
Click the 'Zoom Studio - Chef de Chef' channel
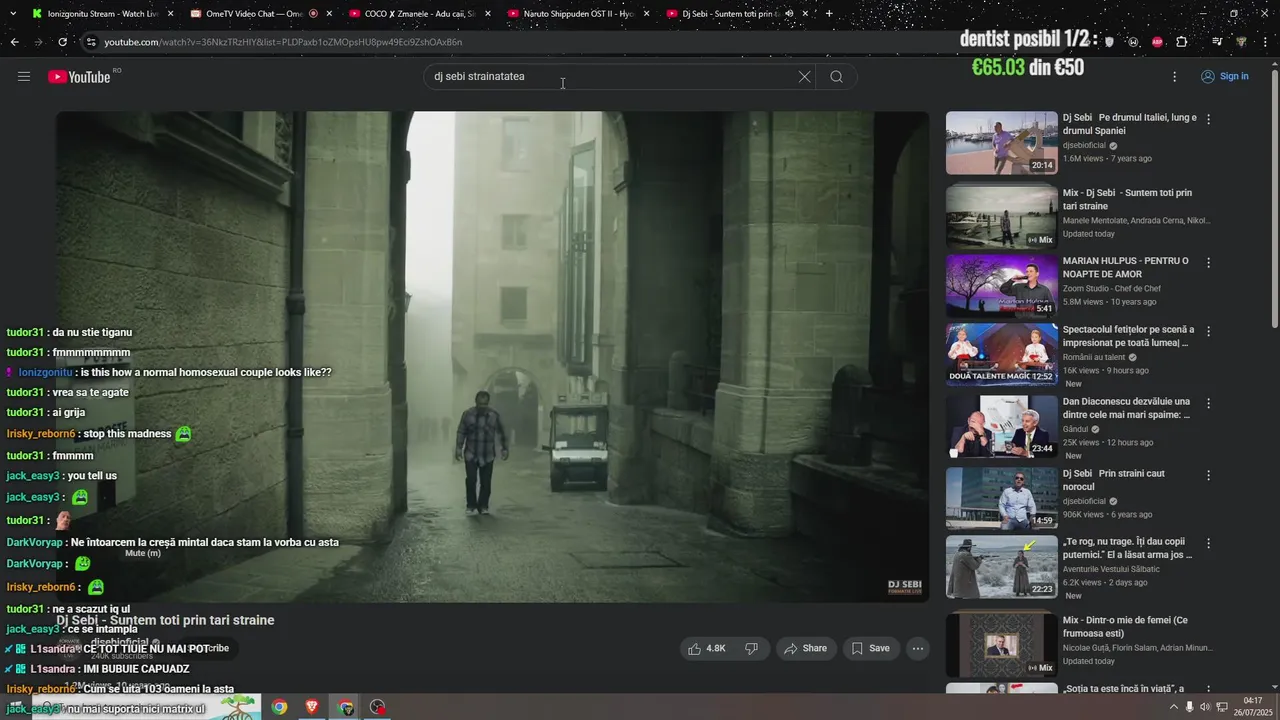(x=1111, y=289)
